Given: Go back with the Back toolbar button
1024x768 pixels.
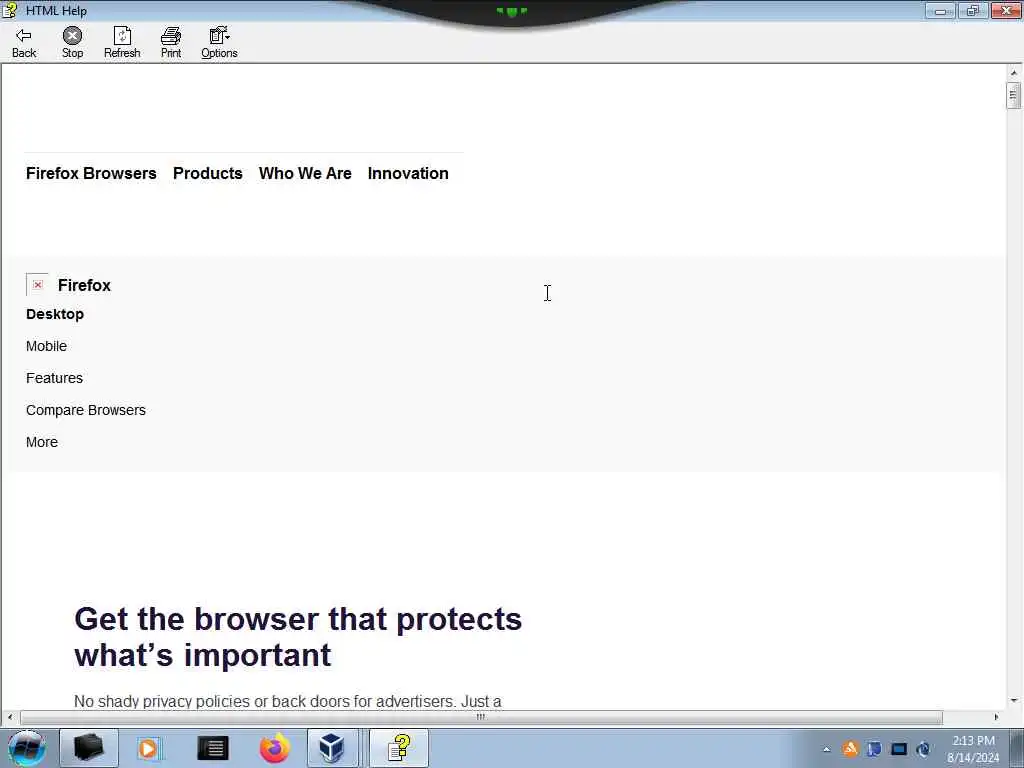Looking at the screenshot, I should click(x=24, y=43).
